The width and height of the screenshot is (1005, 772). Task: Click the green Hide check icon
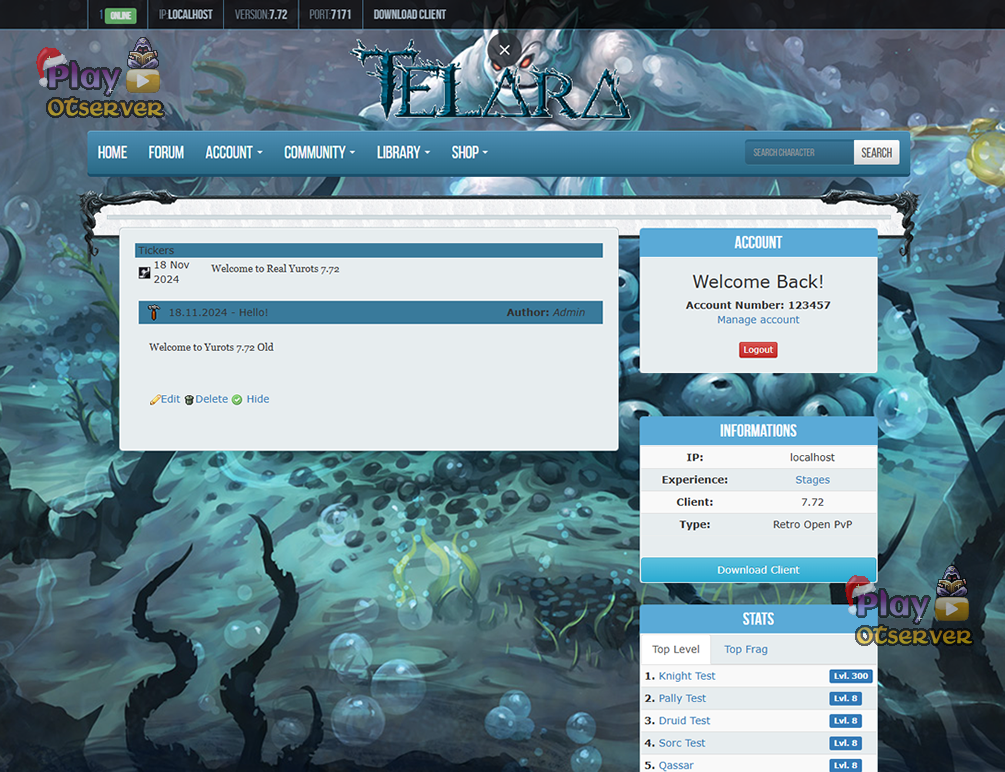(x=237, y=399)
